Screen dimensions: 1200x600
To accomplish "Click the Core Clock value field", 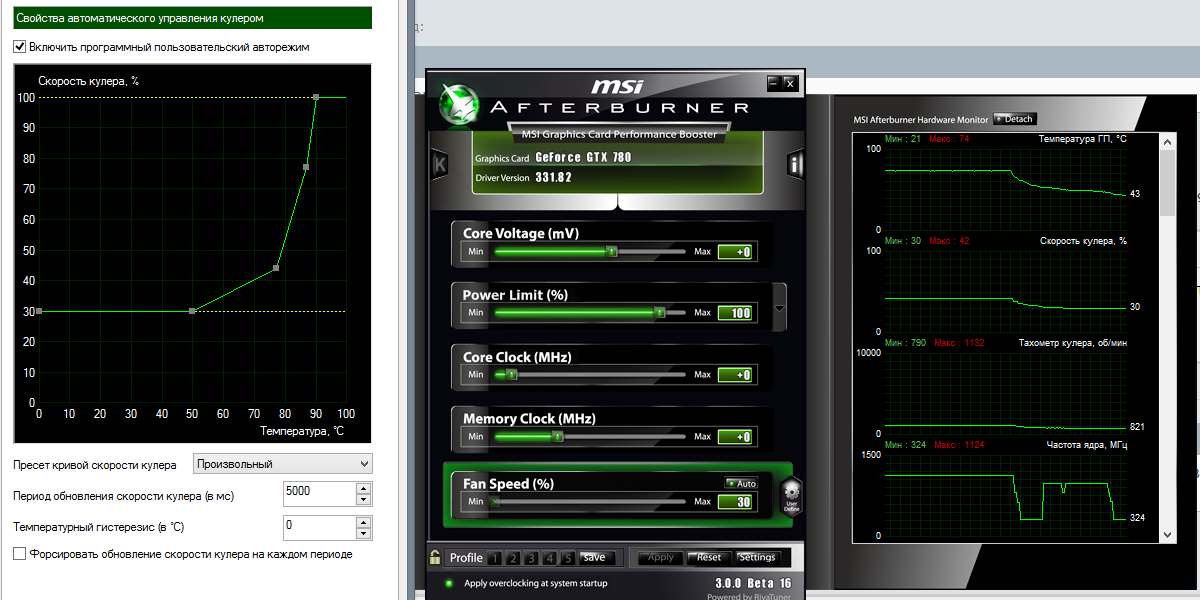I will pyautogui.click(x=736, y=376).
